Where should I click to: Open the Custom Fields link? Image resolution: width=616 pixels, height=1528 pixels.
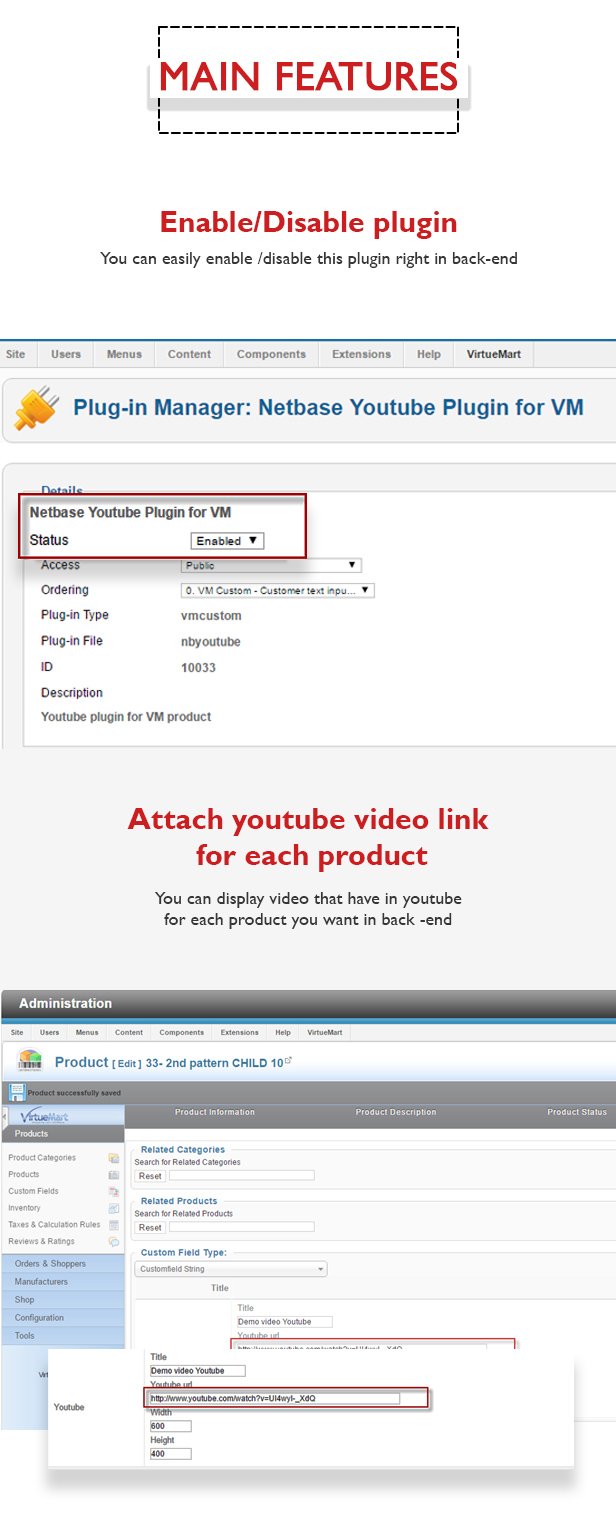pos(33,1192)
